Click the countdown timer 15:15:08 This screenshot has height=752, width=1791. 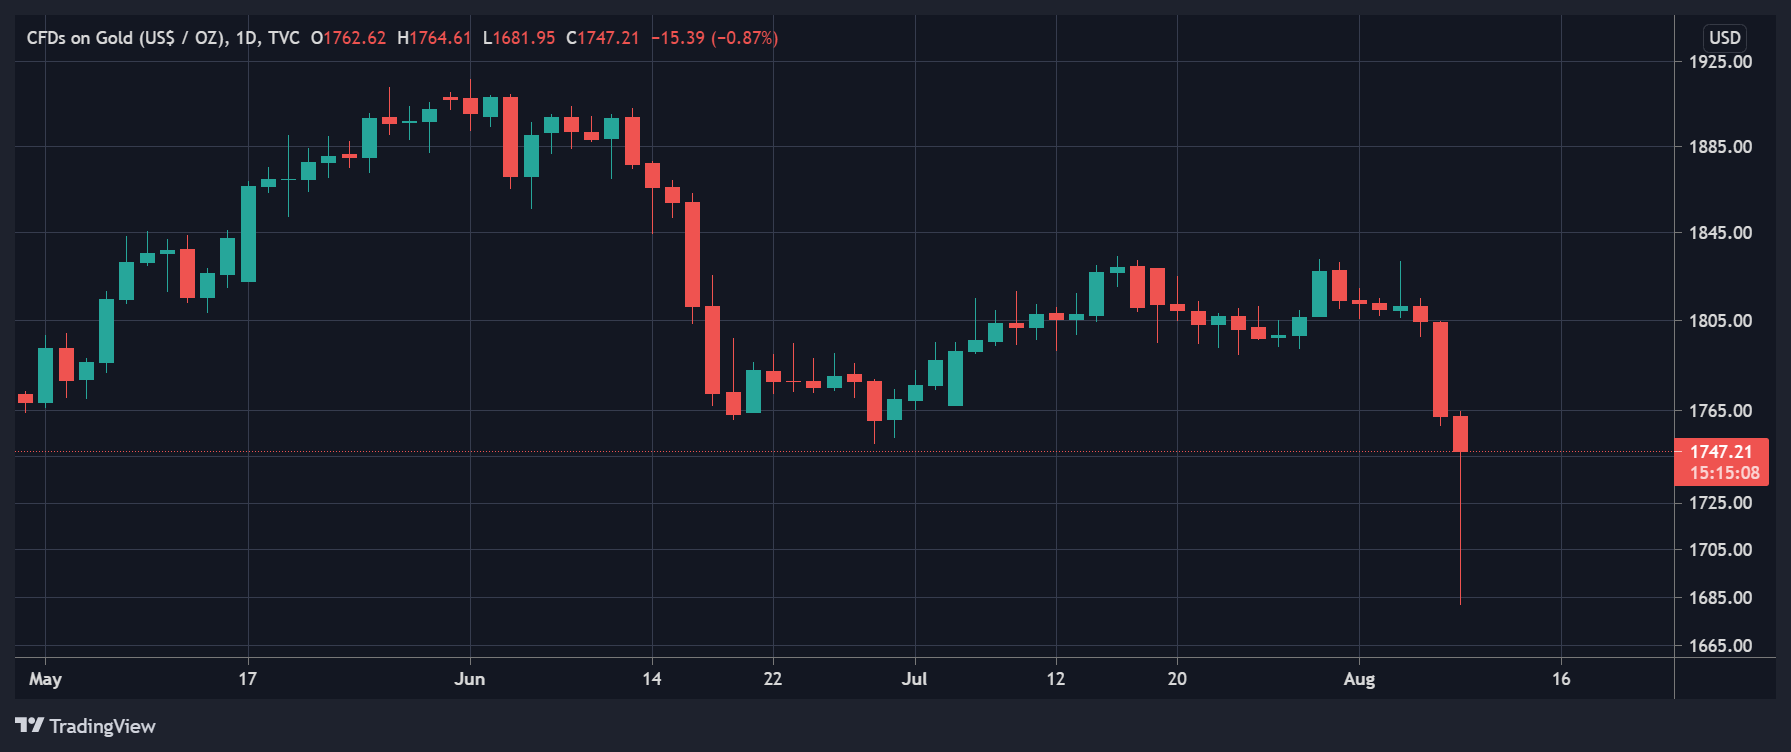[x=1725, y=473]
